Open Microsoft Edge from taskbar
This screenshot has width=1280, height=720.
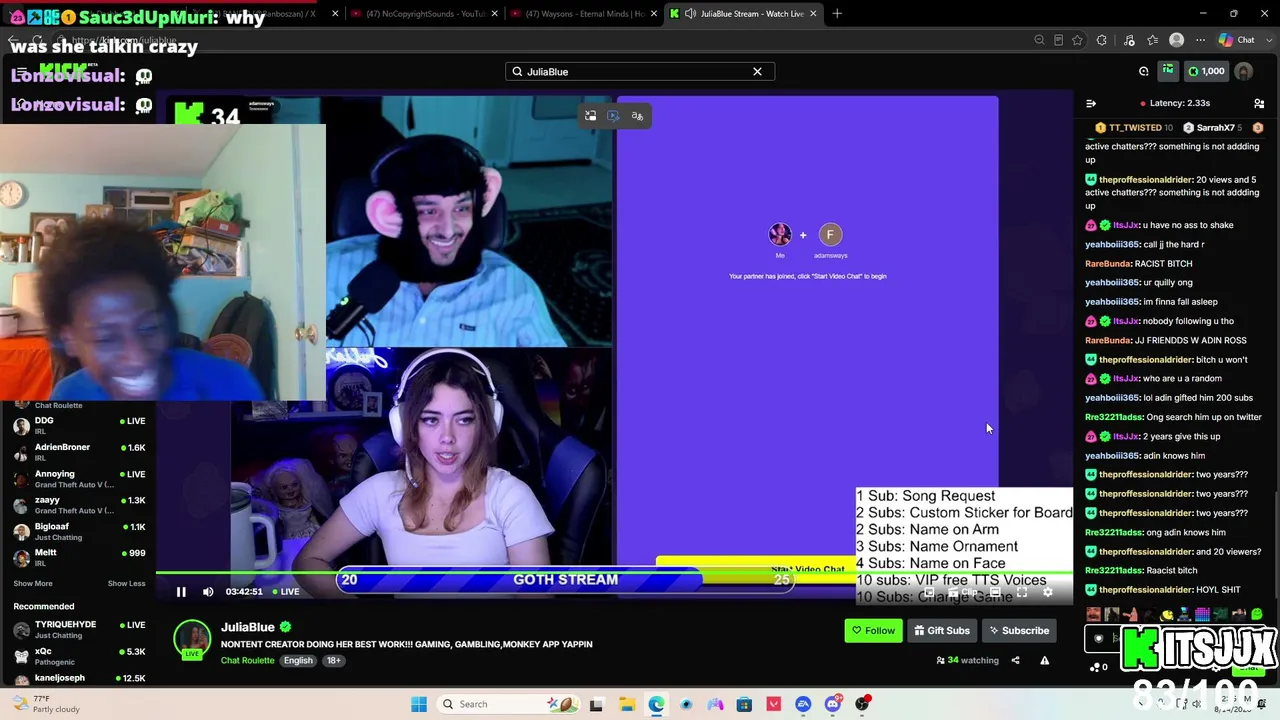(x=656, y=704)
